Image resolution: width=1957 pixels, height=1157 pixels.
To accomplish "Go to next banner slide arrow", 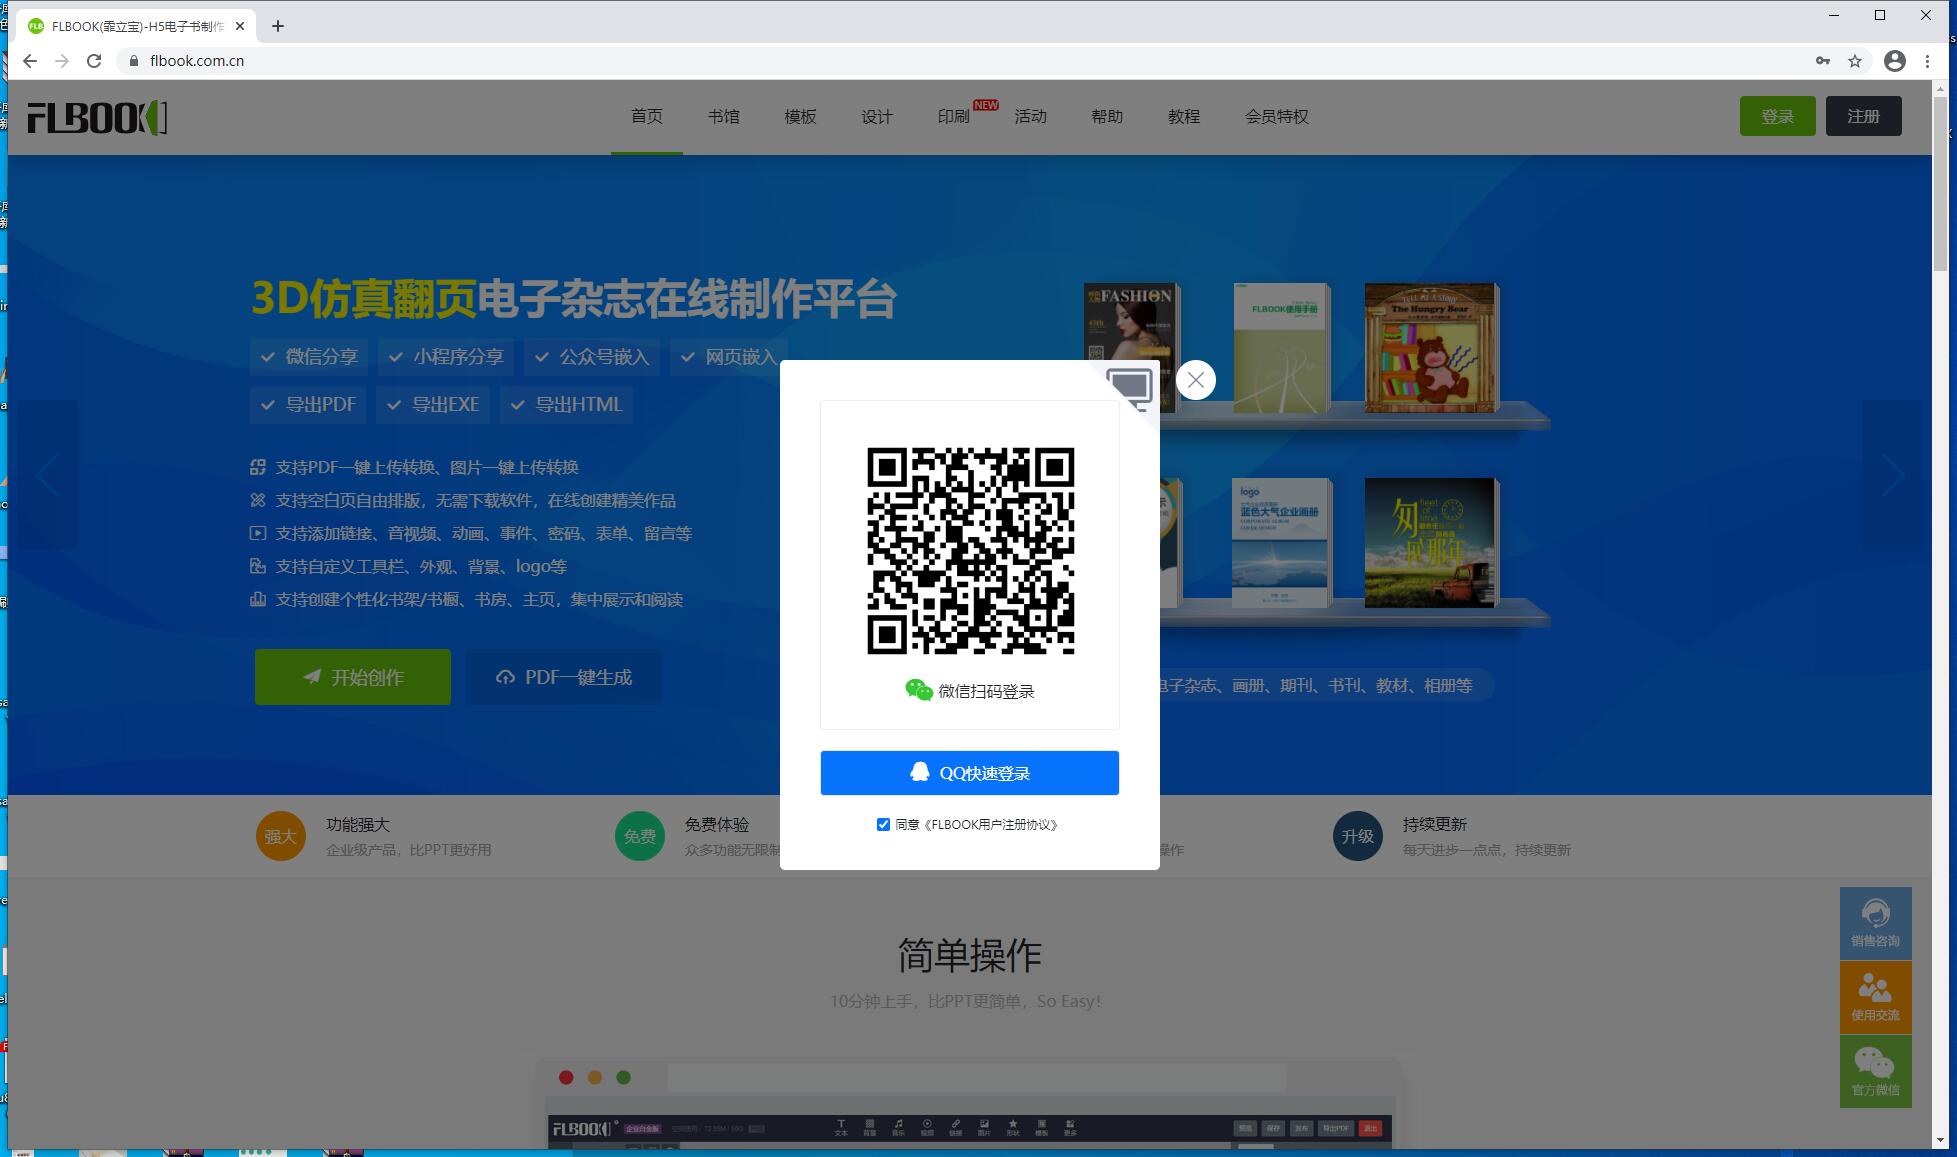I will tap(1892, 475).
